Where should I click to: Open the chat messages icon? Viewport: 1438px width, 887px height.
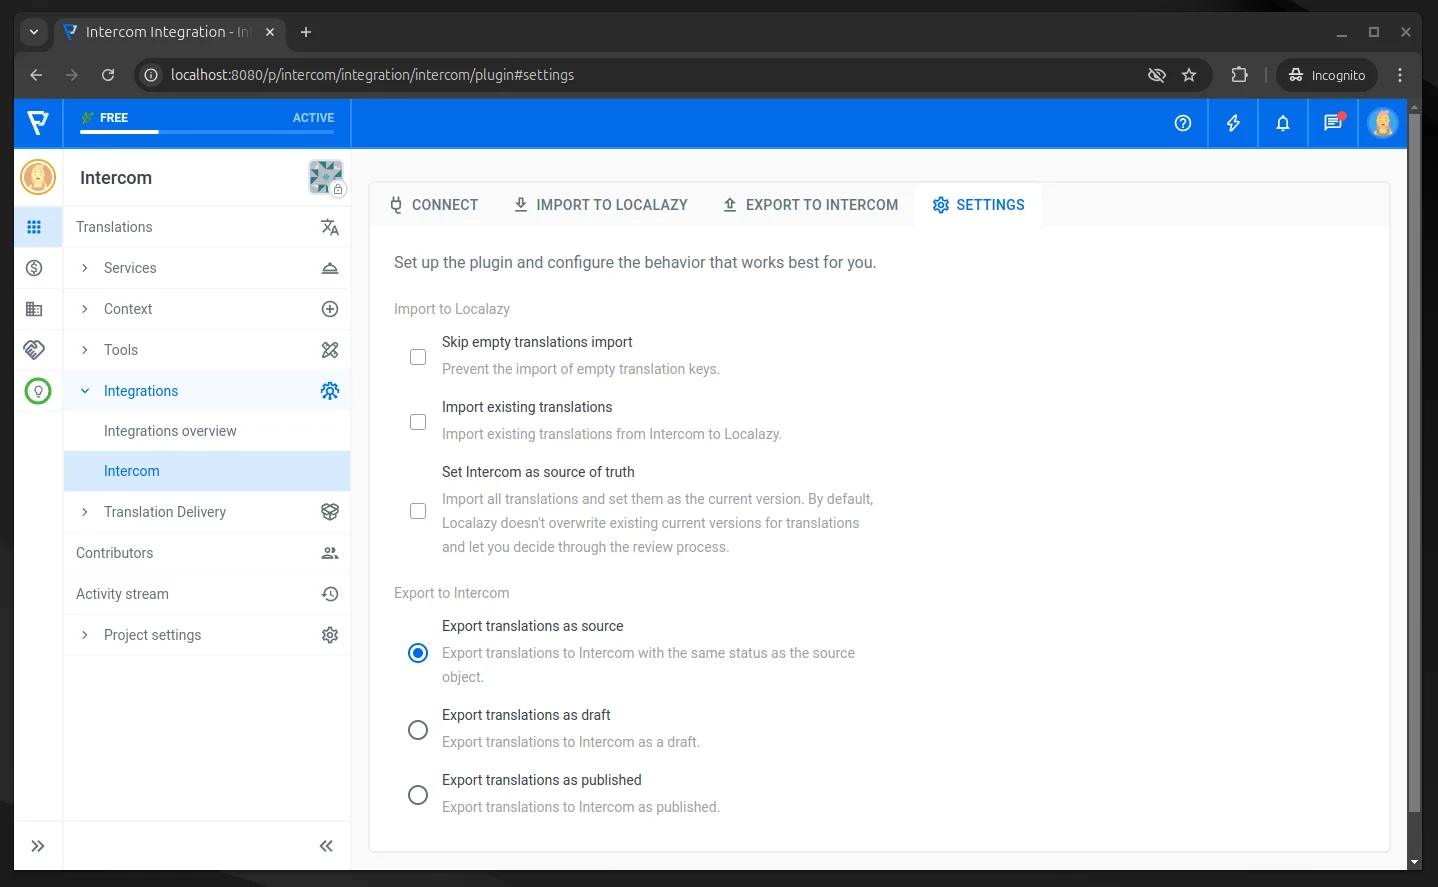tap(1333, 123)
